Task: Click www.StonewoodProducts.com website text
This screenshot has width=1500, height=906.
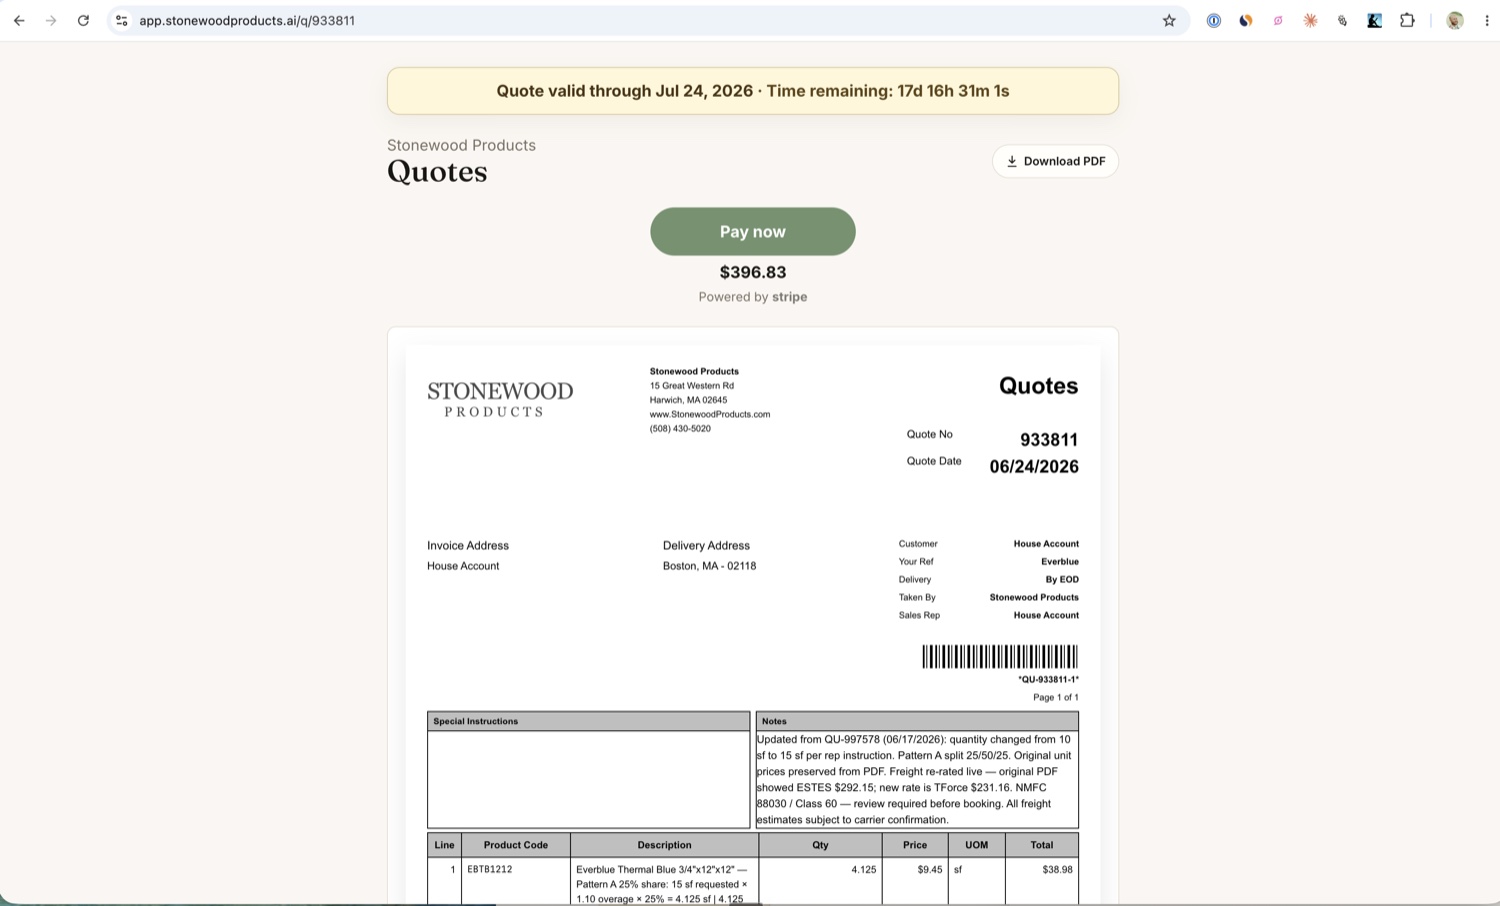Action: 710,414
